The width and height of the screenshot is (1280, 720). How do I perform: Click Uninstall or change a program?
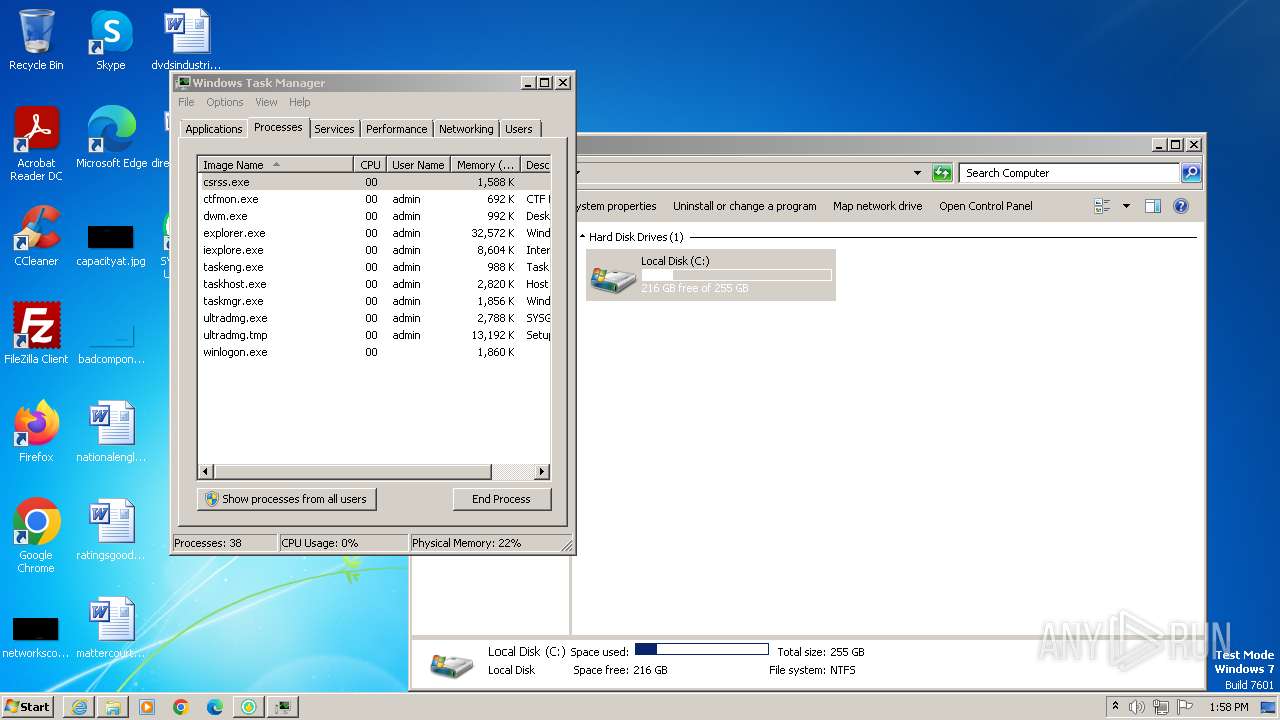tap(744, 206)
